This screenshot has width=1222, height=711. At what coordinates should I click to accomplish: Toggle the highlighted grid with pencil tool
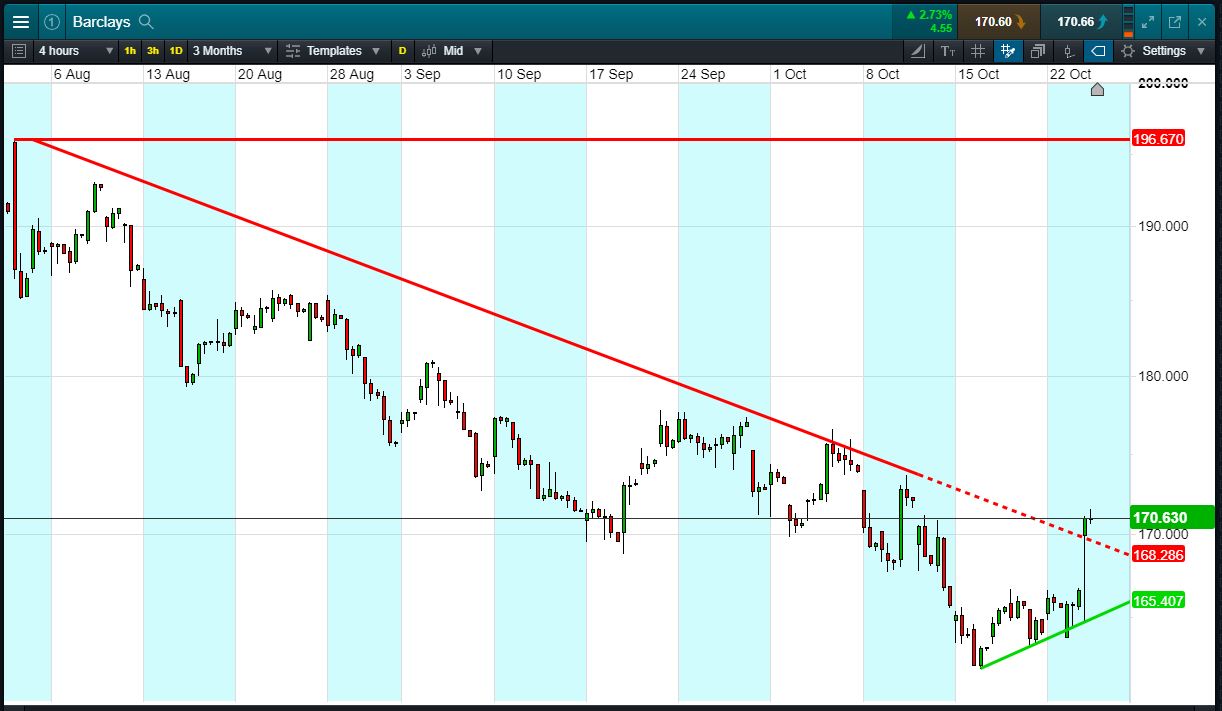1008,50
